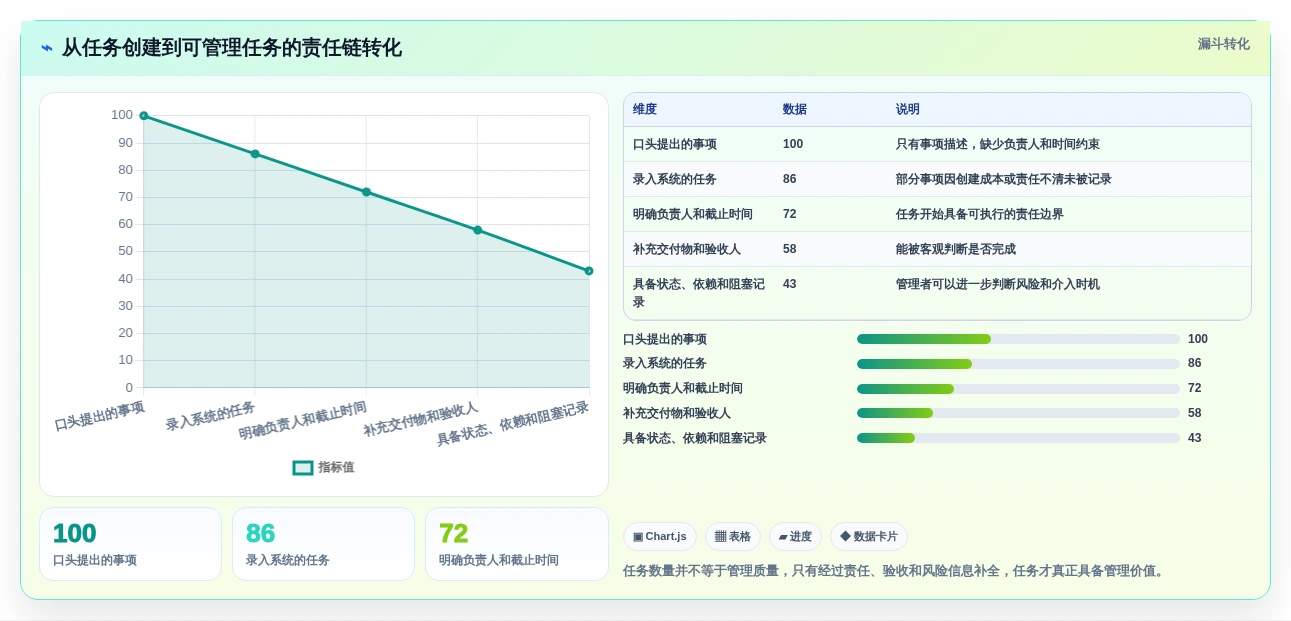This screenshot has width=1291, height=621.
Task: Click the chart data point at value 86
Action: point(255,154)
